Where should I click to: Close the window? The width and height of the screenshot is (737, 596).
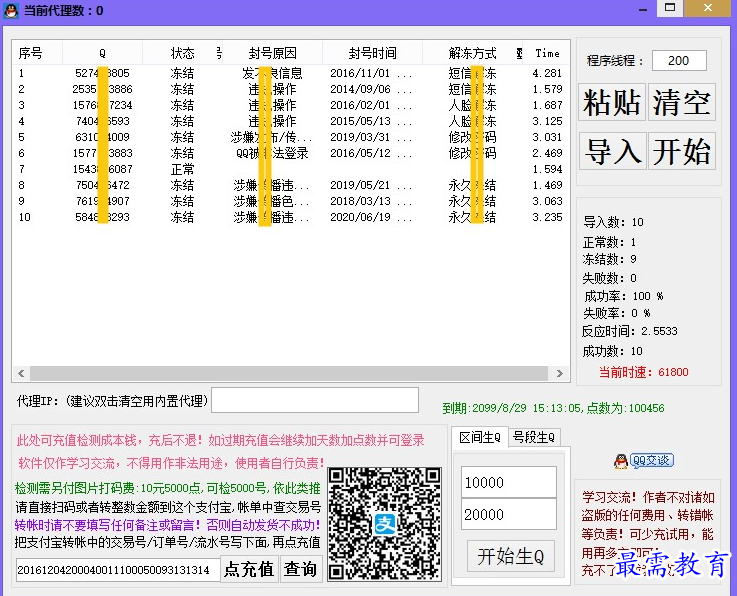point(708,8)
